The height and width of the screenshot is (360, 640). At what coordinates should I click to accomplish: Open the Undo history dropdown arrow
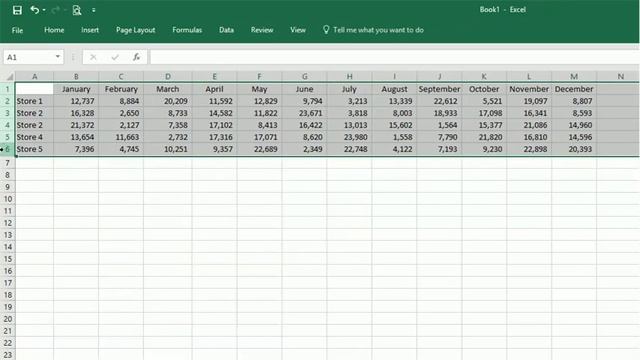point(44,10)
